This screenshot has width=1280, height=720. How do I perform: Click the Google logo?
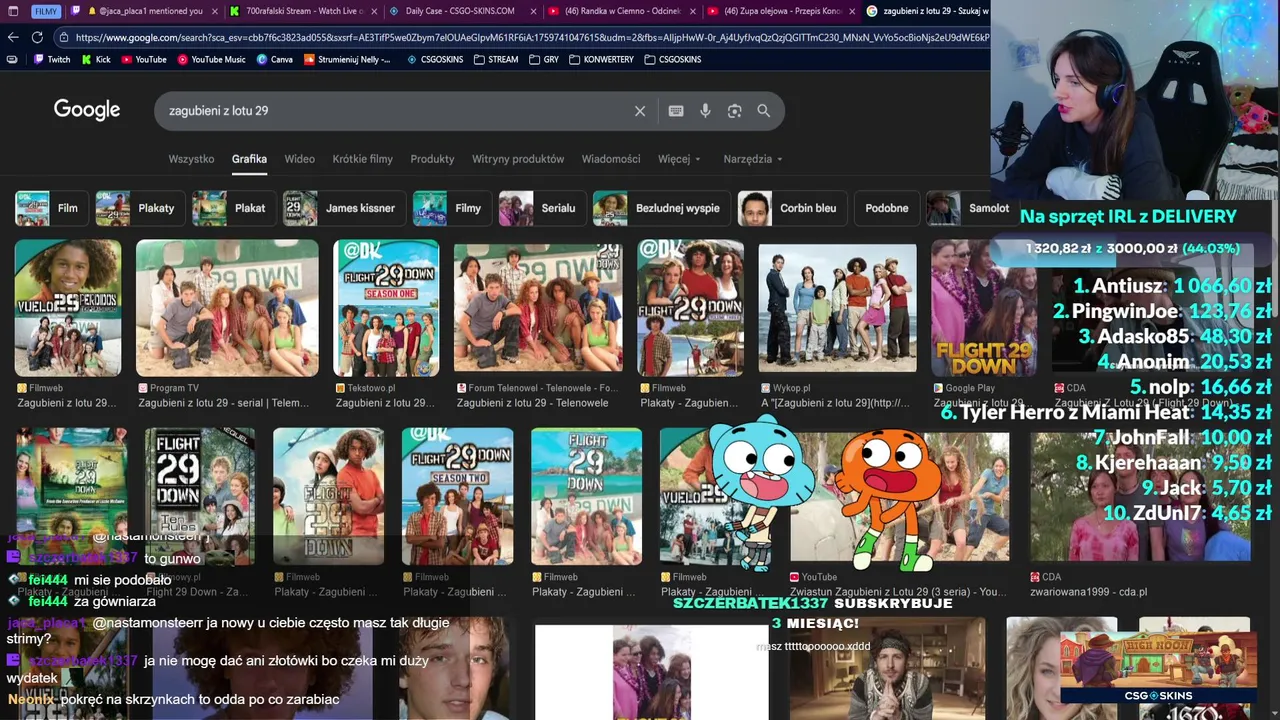[87, 110]
